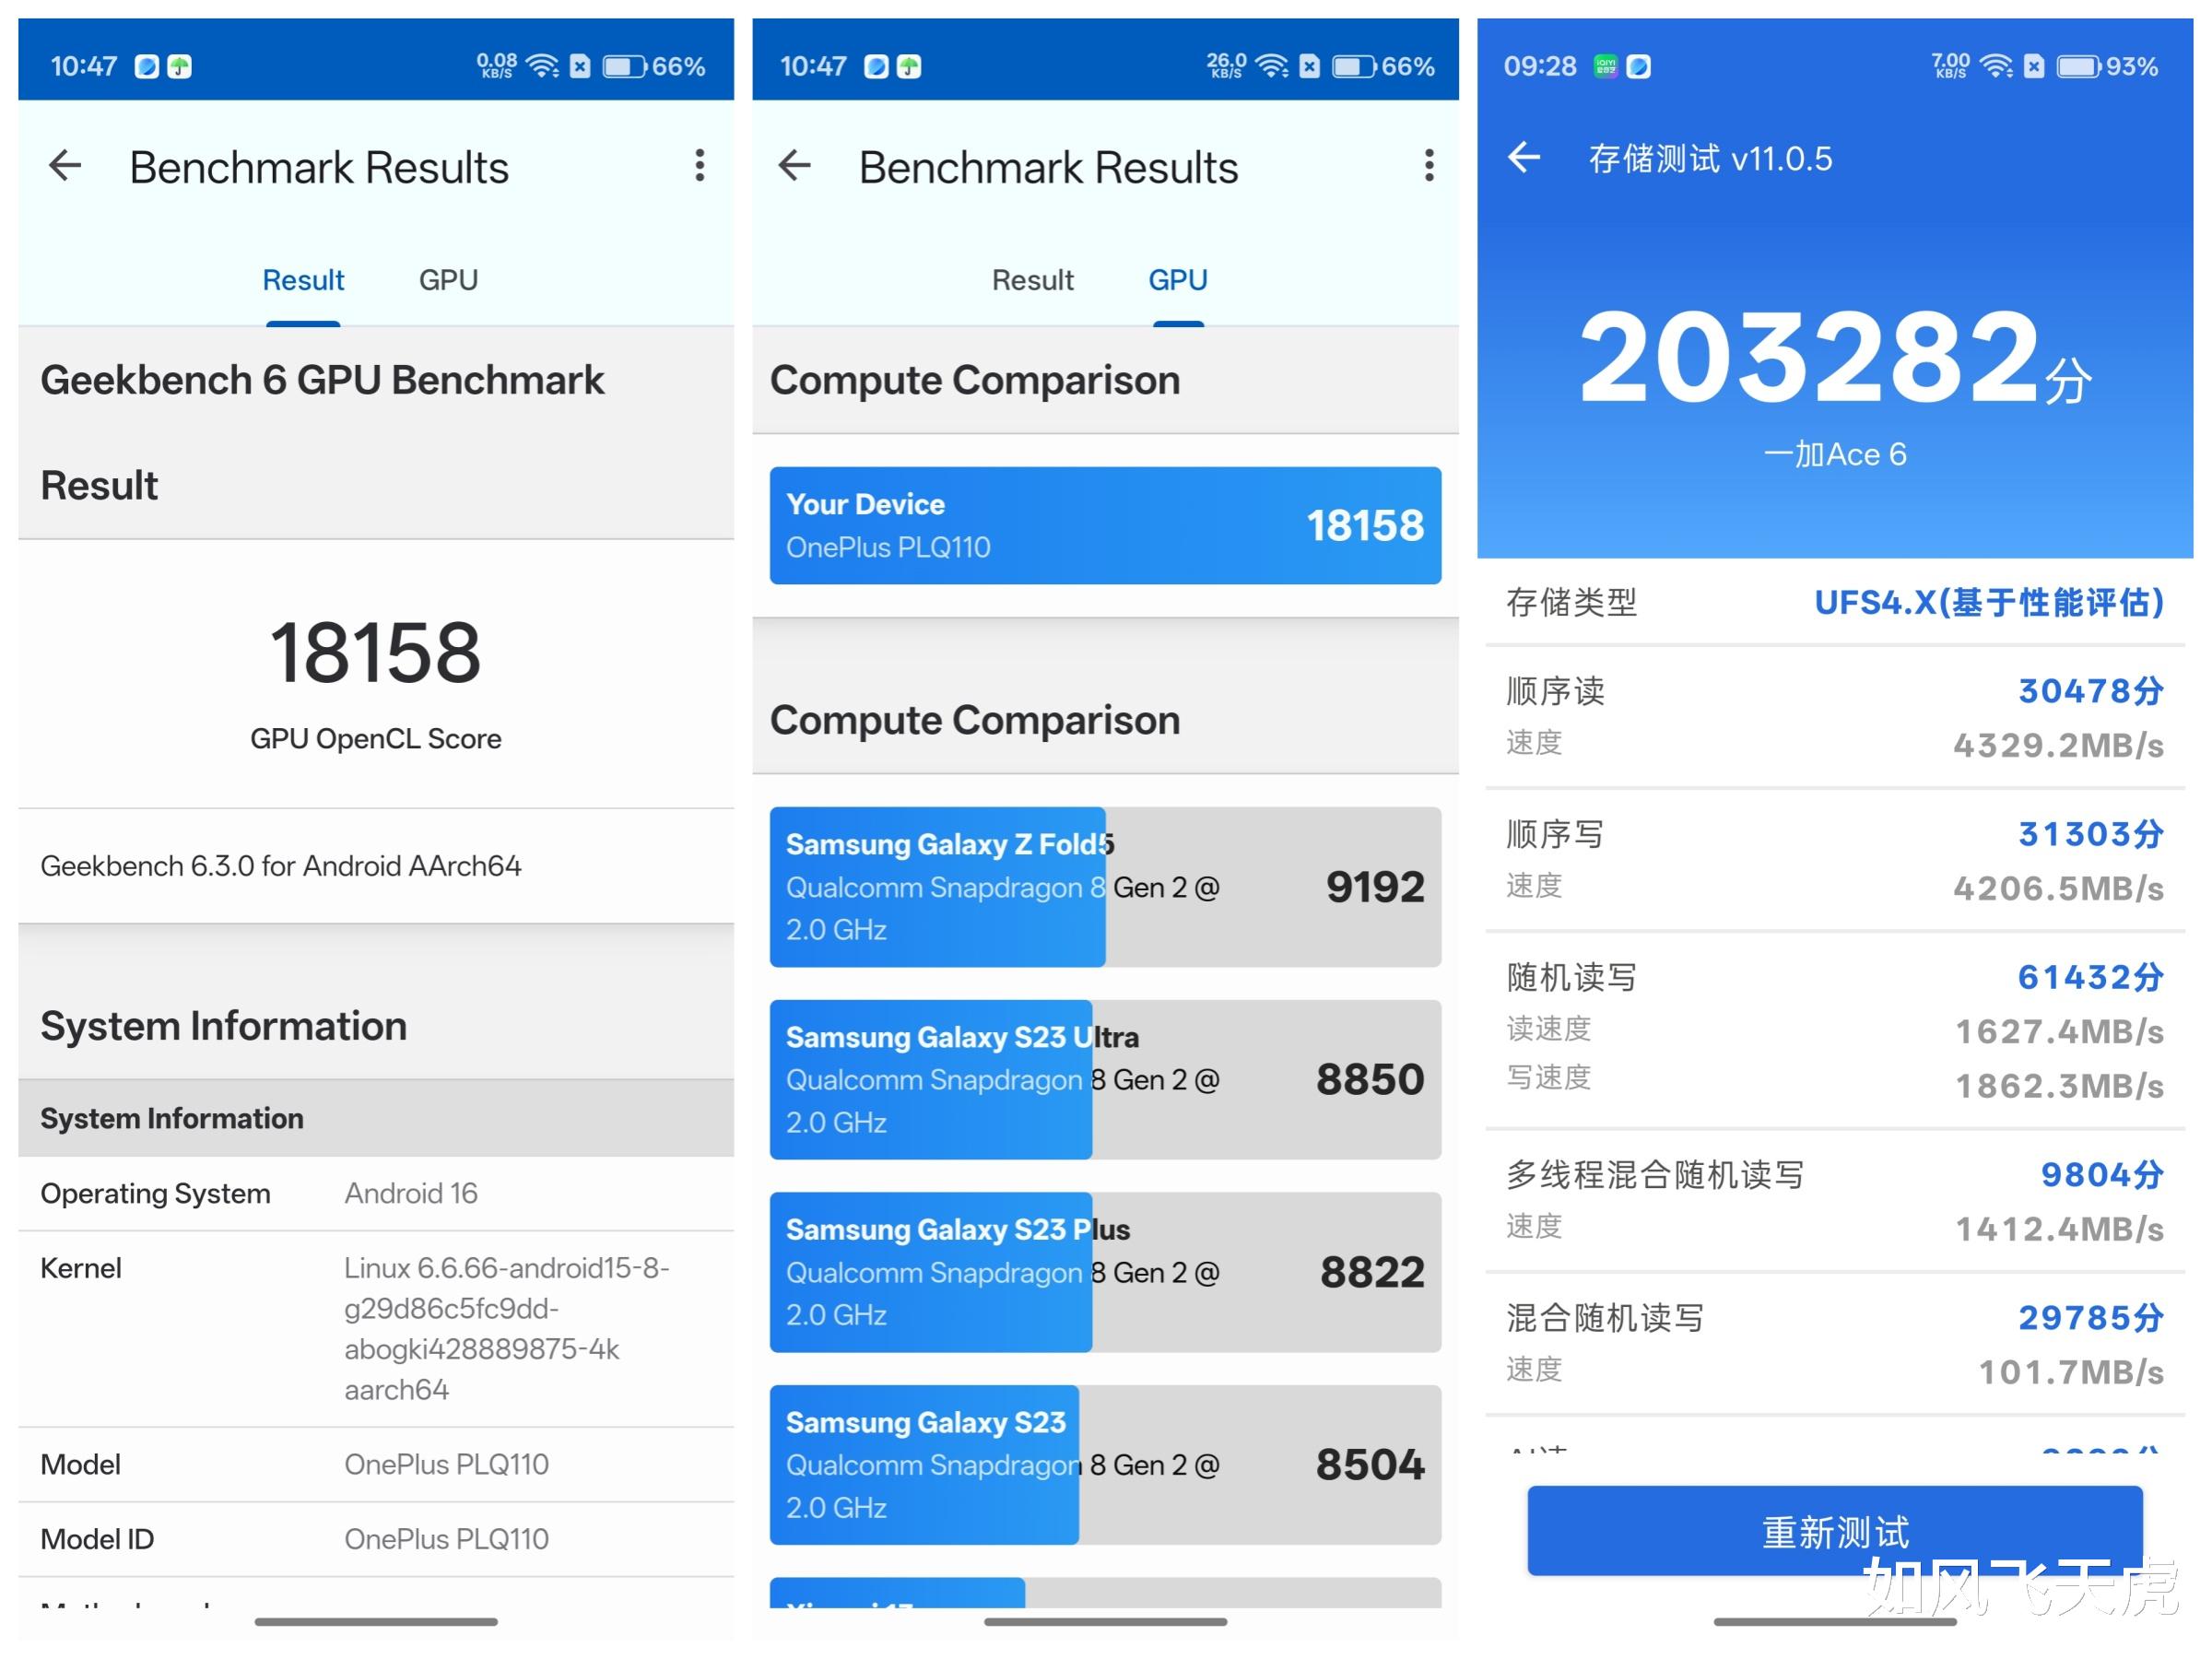Tap Samsung Galaxy Z Fold5 comparison bar

(x=1105, y=887)
